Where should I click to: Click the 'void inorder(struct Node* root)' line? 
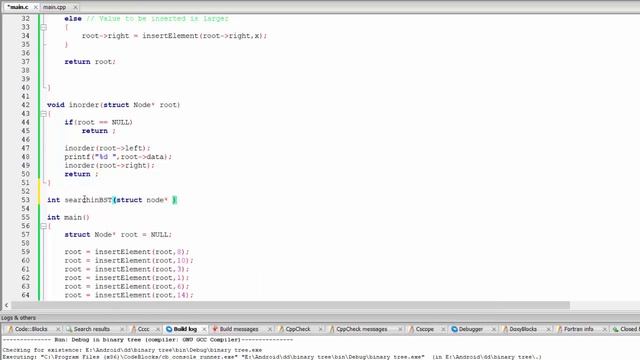pos(113,105)
